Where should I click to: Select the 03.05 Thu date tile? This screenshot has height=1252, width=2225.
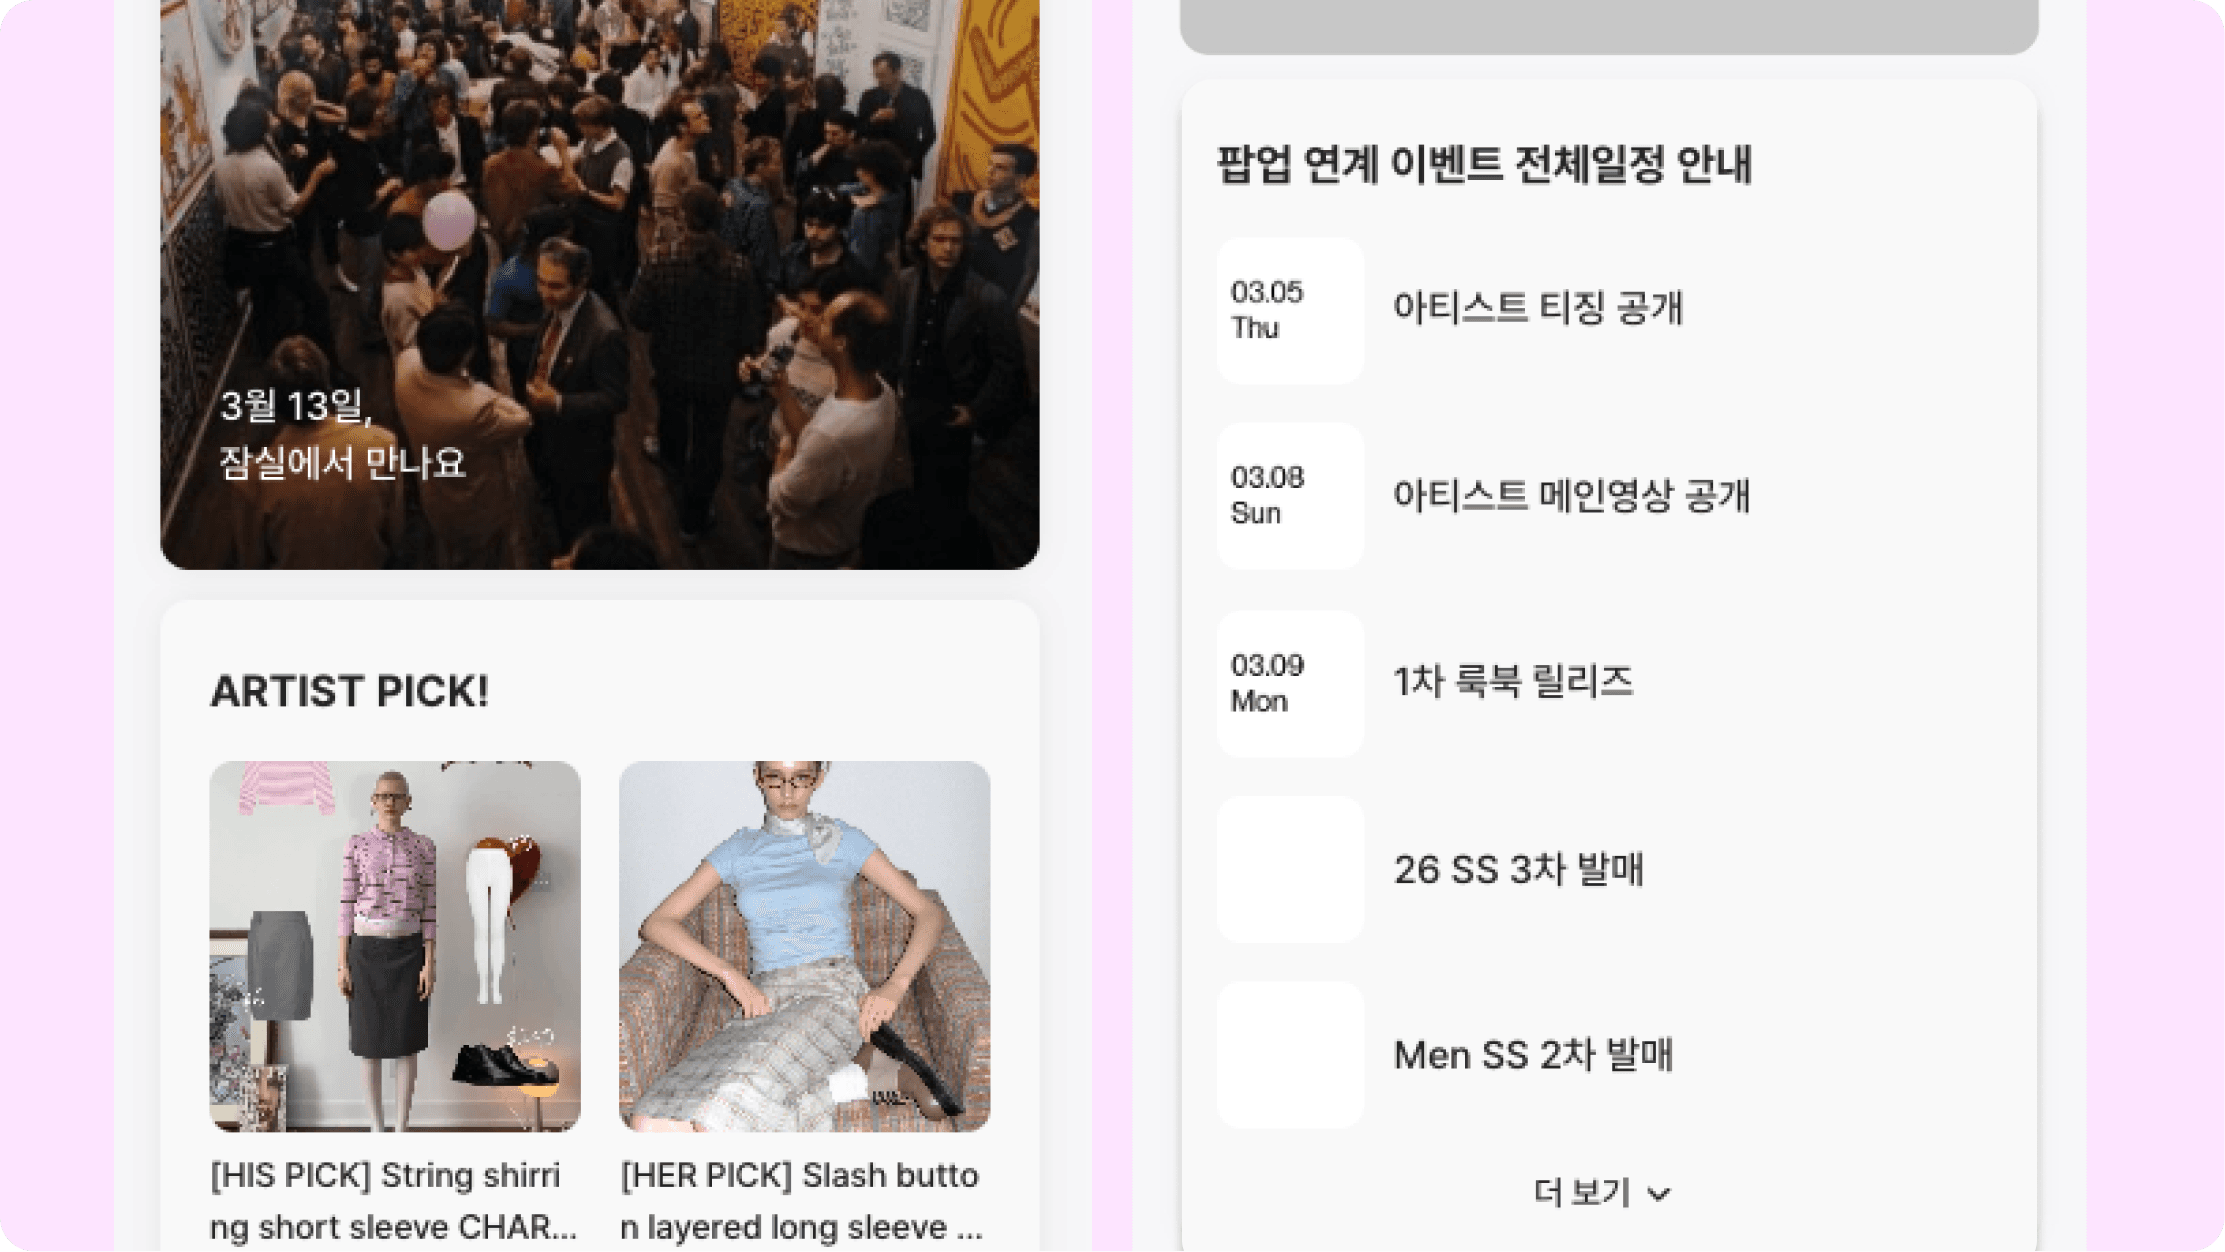pyautogui.click(x=1290, y=310)
